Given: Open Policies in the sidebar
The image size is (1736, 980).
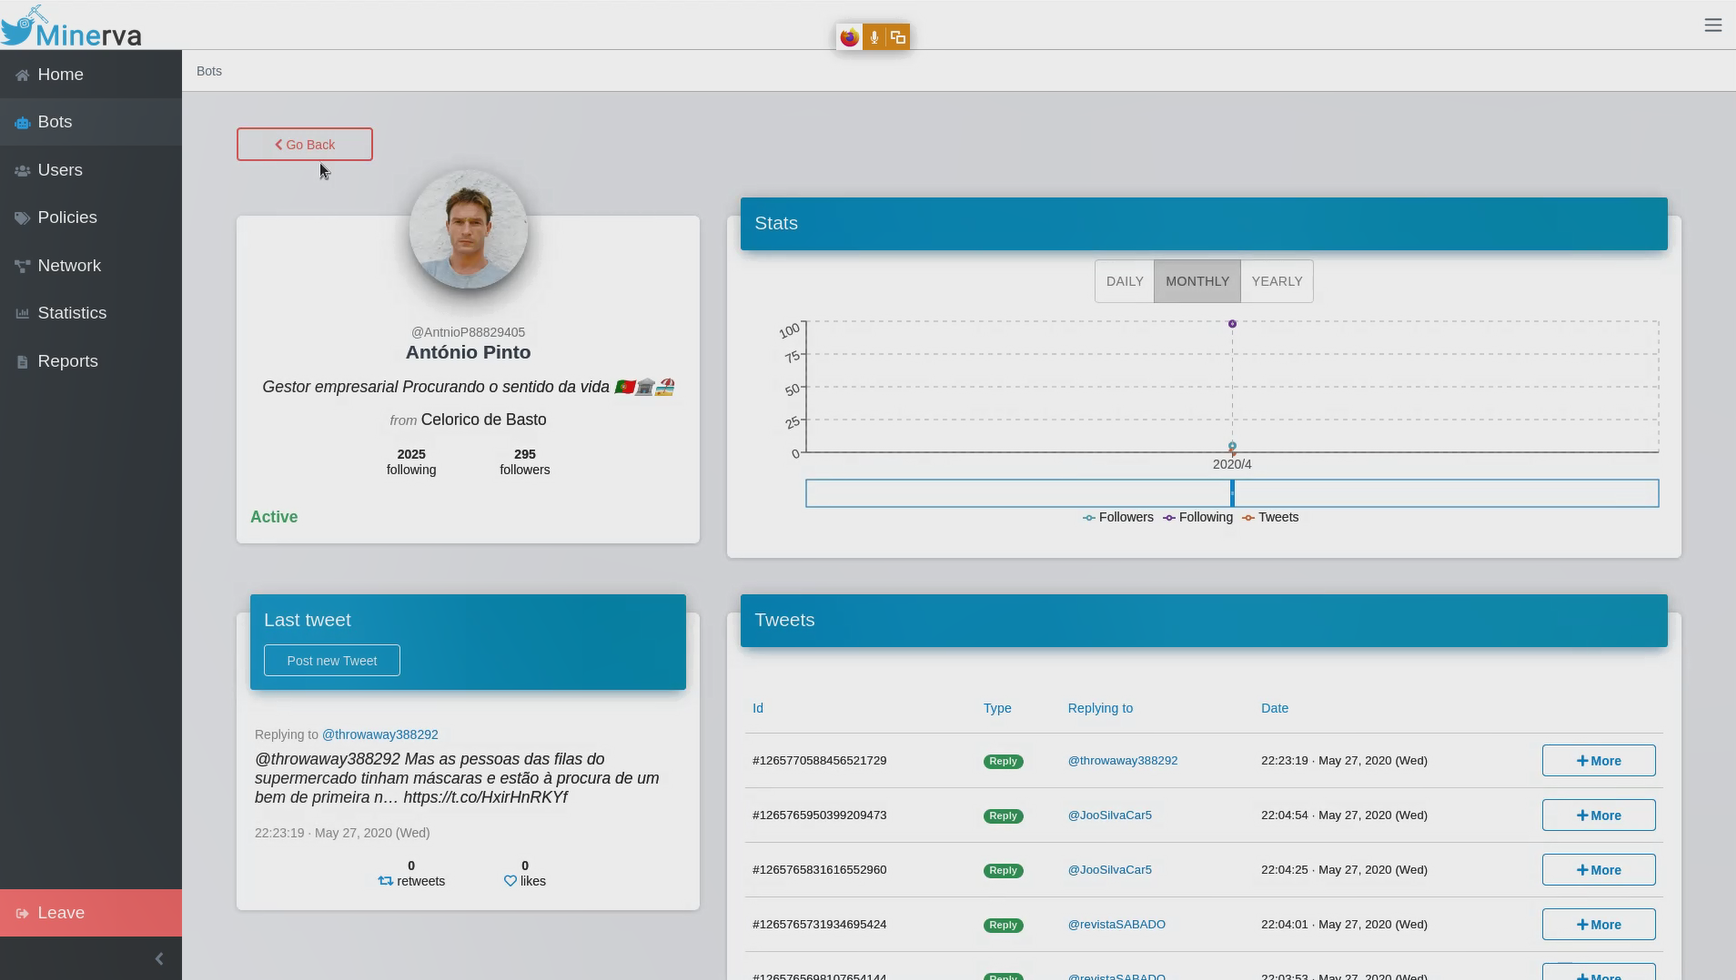Looking at the screenshot, I should (x=91, y=217).
